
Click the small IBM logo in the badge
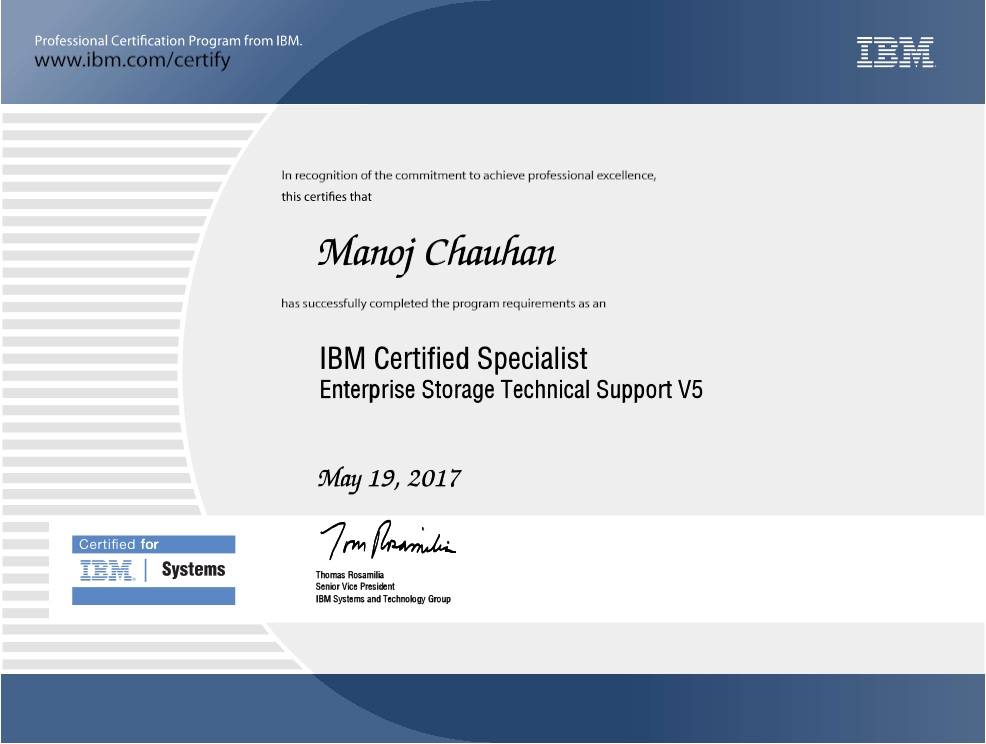point(107,570)
